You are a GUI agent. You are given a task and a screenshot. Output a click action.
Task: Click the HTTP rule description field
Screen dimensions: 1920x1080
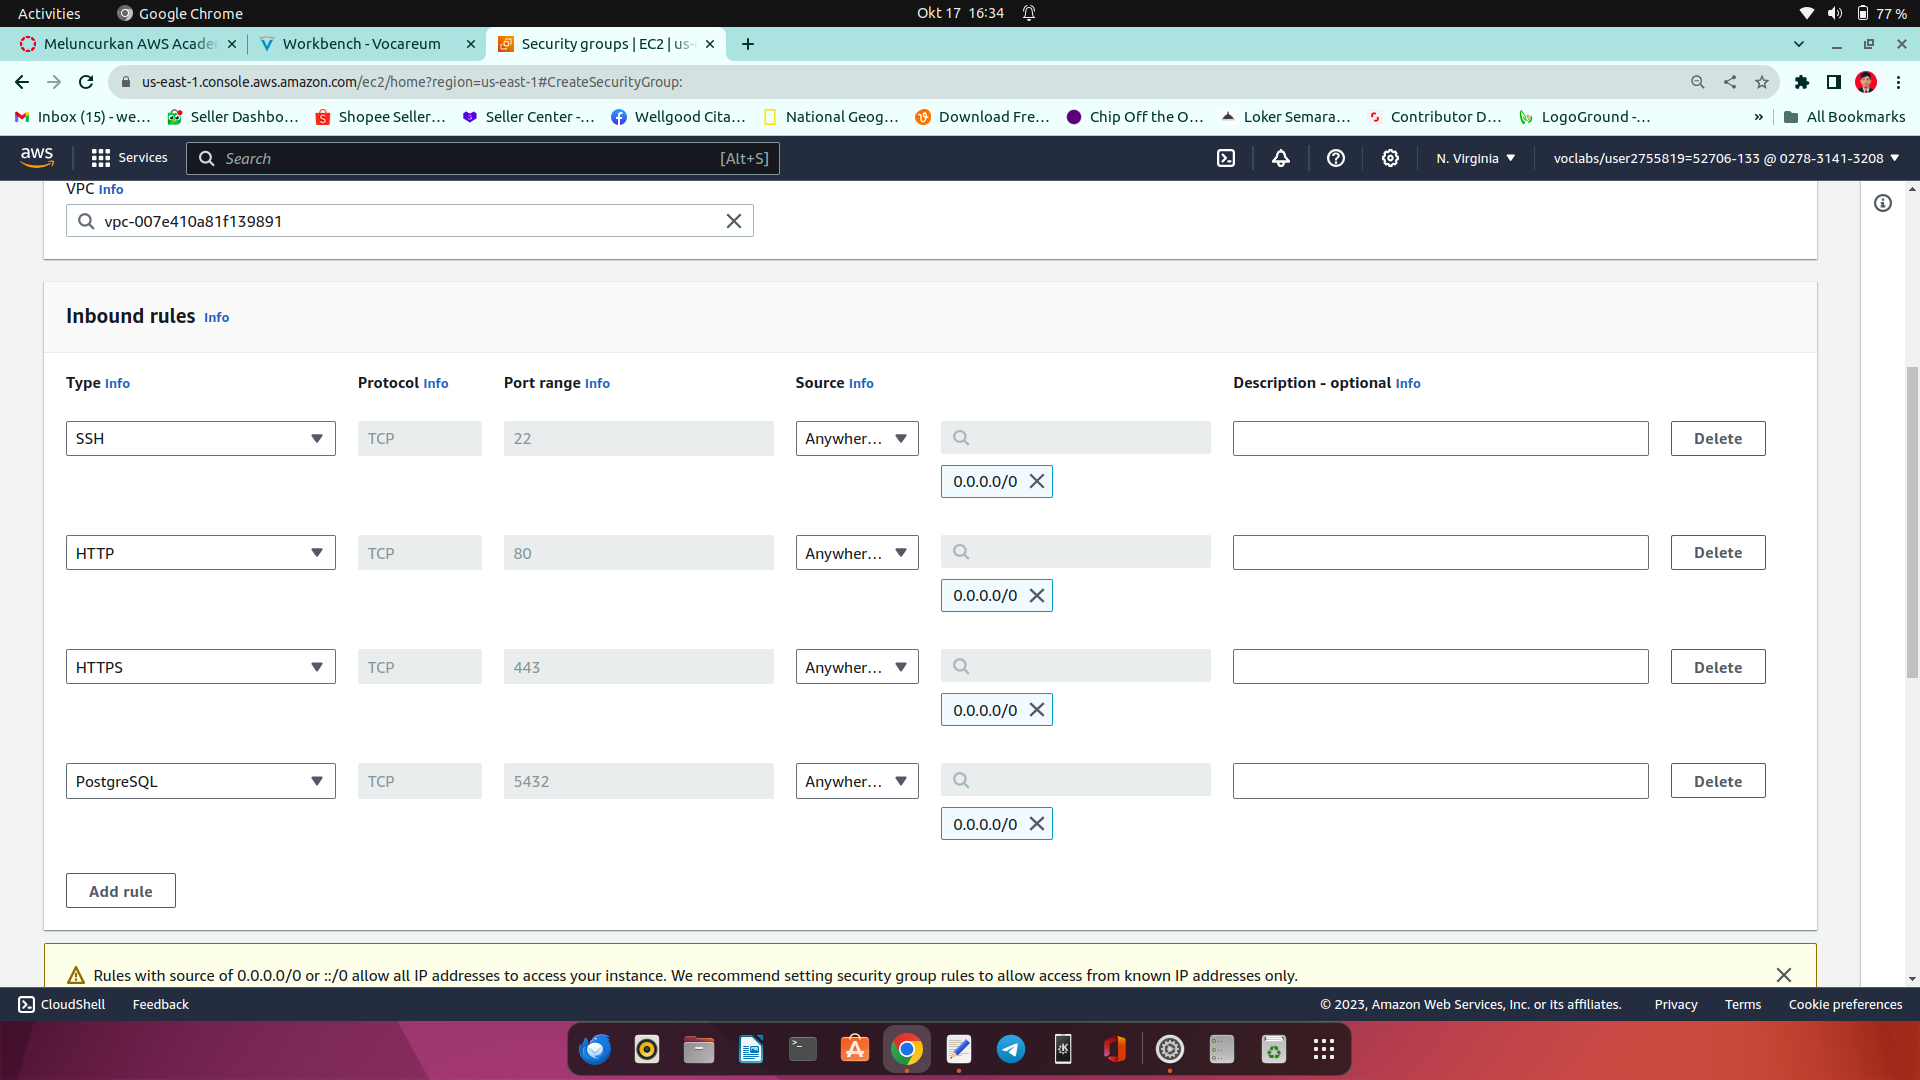click(x=1440, y=553)
